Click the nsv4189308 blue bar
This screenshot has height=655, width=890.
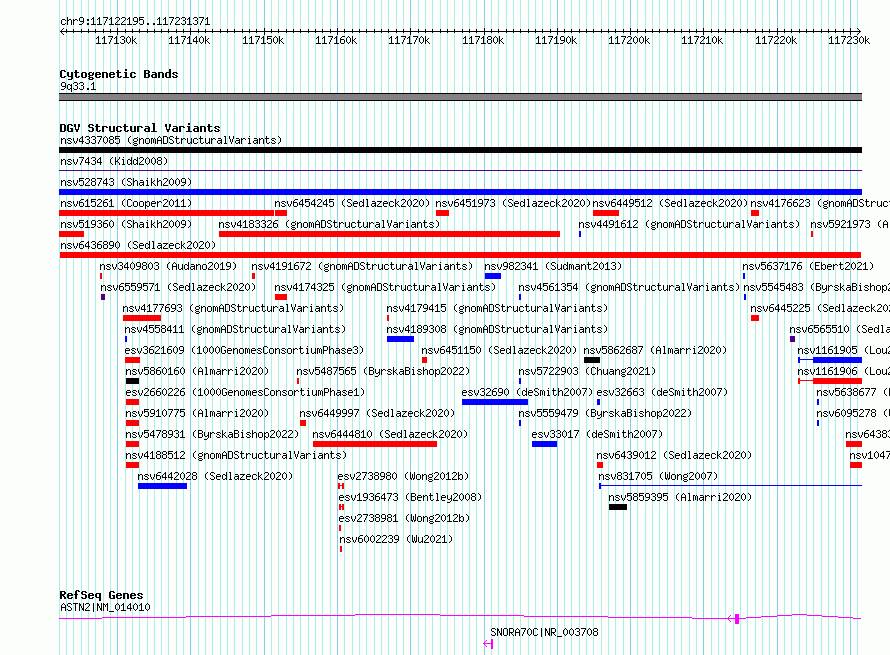400,339
